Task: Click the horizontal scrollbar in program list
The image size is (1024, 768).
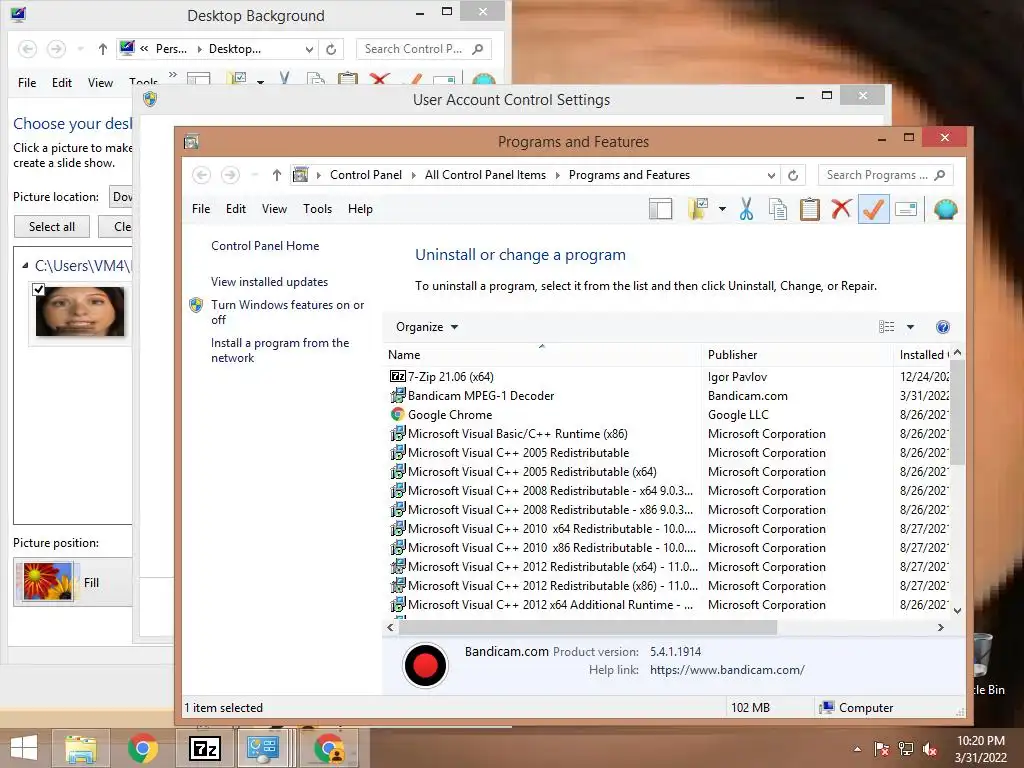Action: [588, 628]
